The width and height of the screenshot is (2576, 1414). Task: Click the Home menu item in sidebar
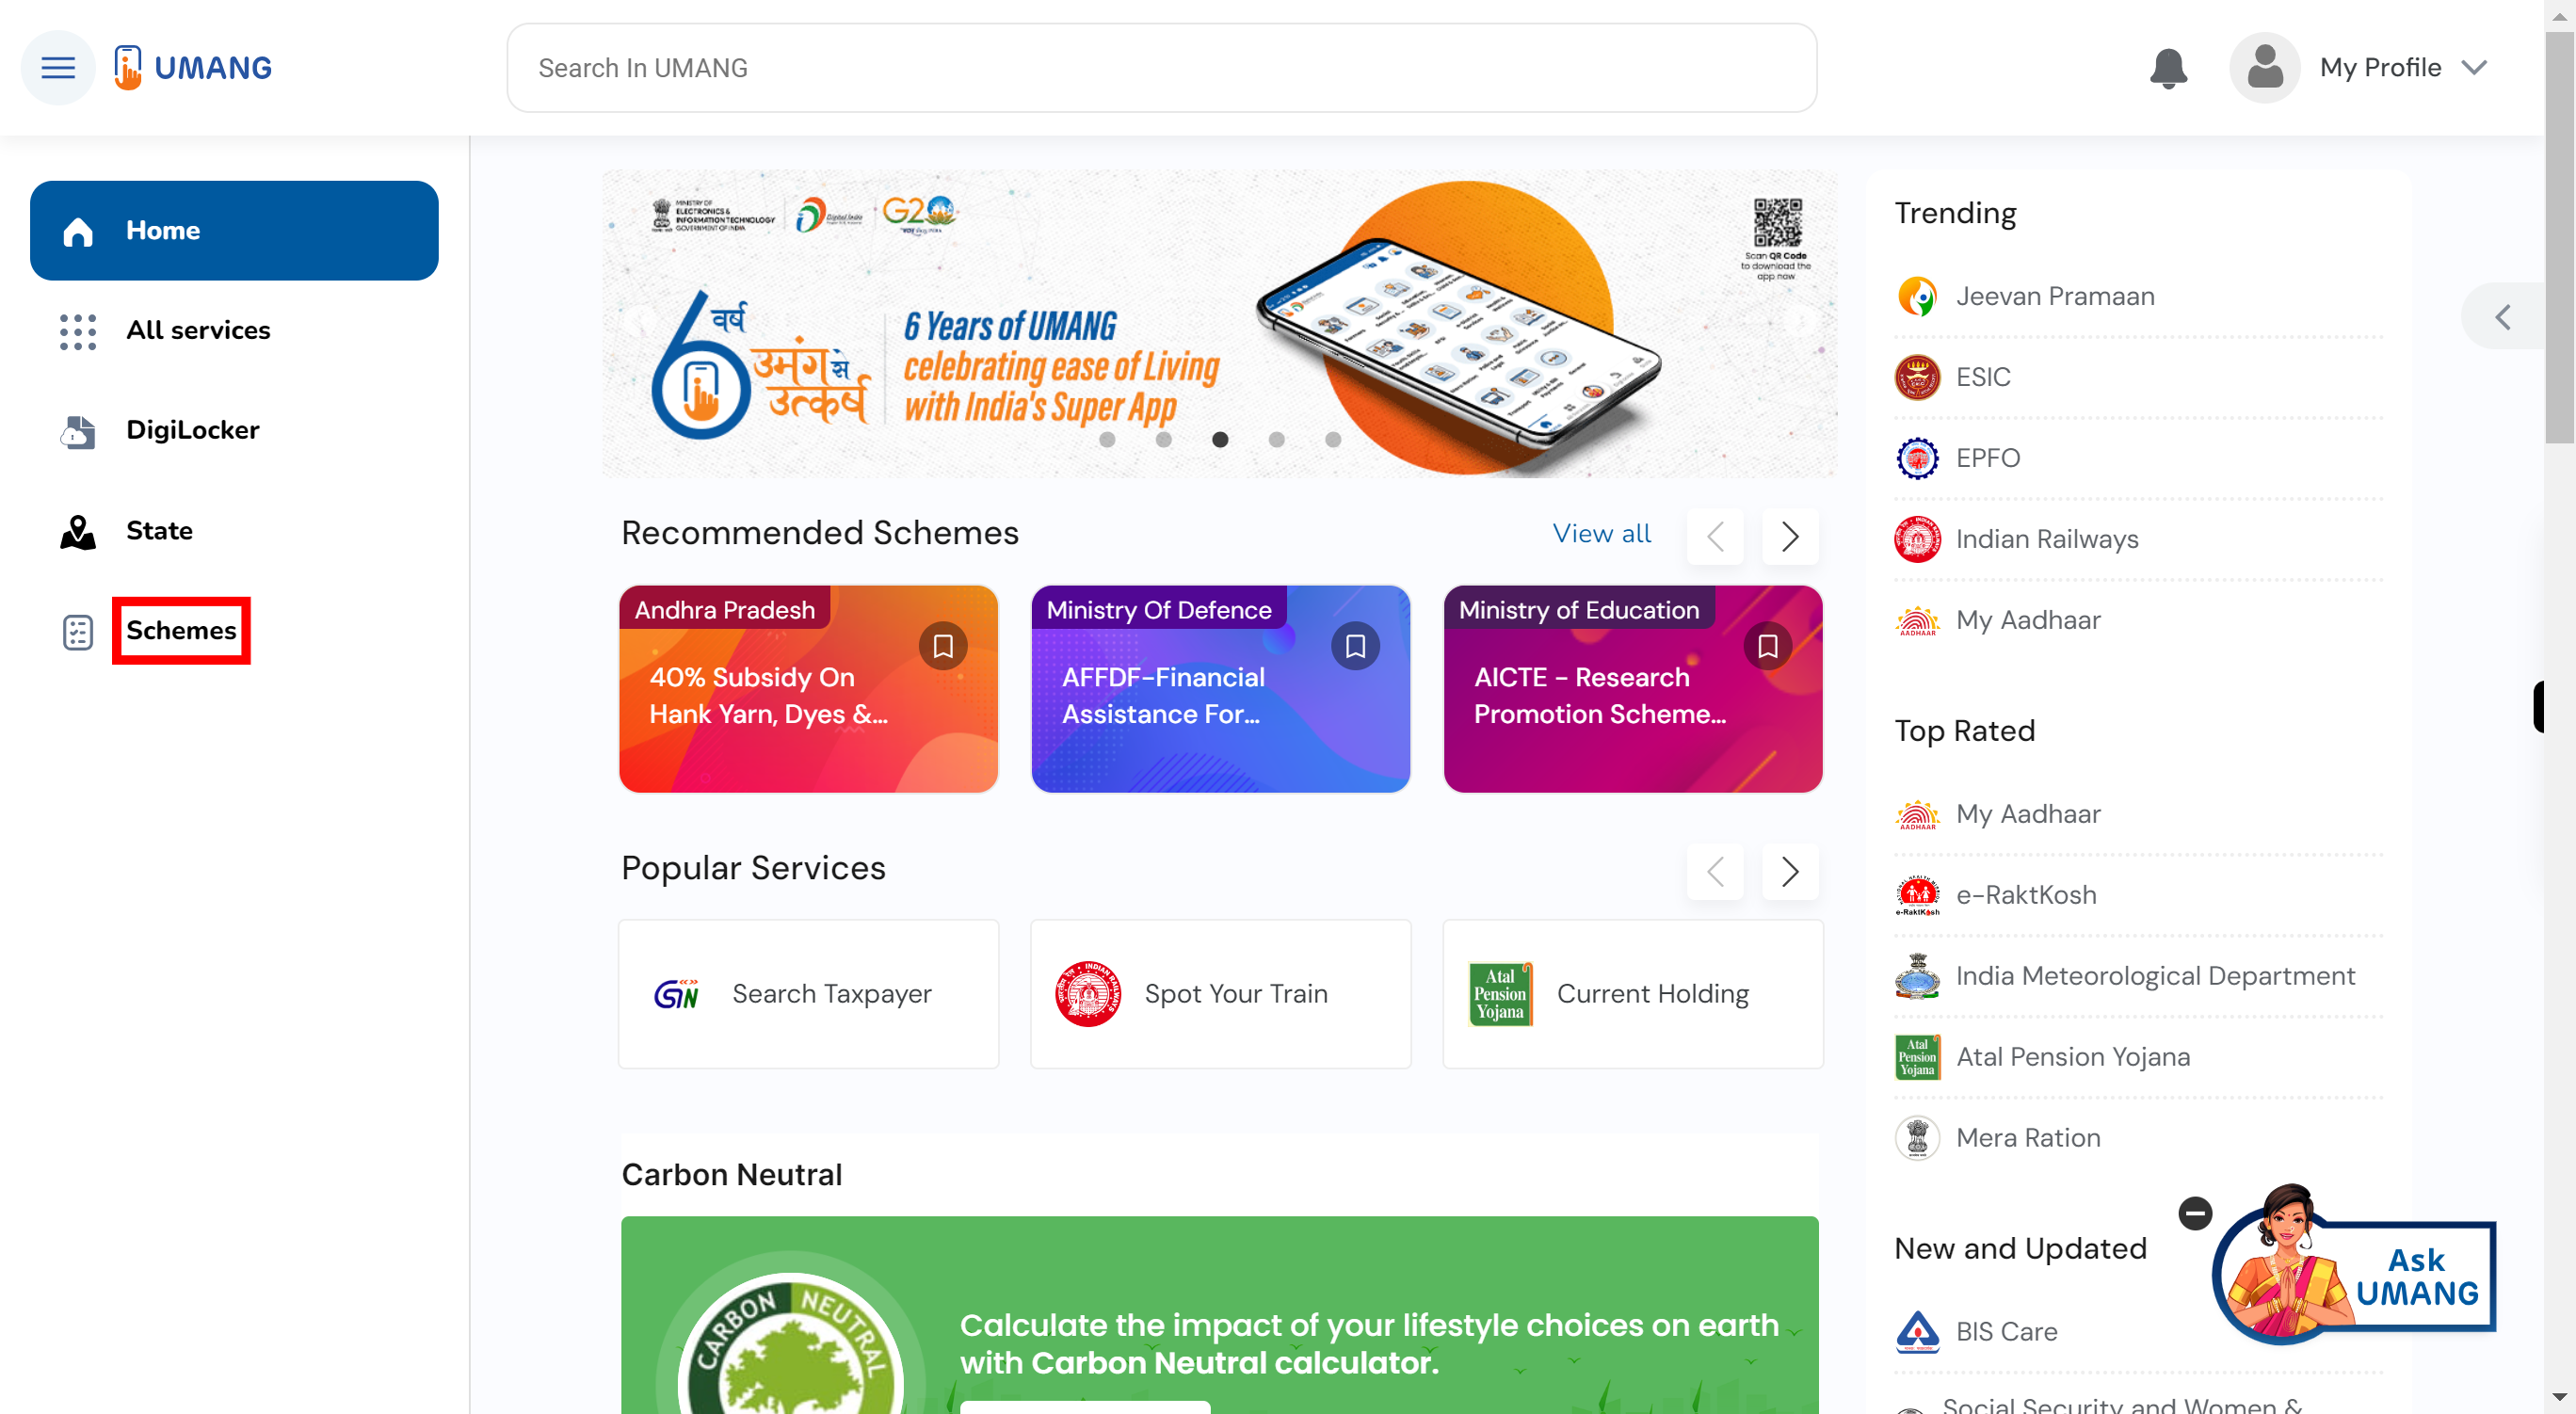point(233,230)
